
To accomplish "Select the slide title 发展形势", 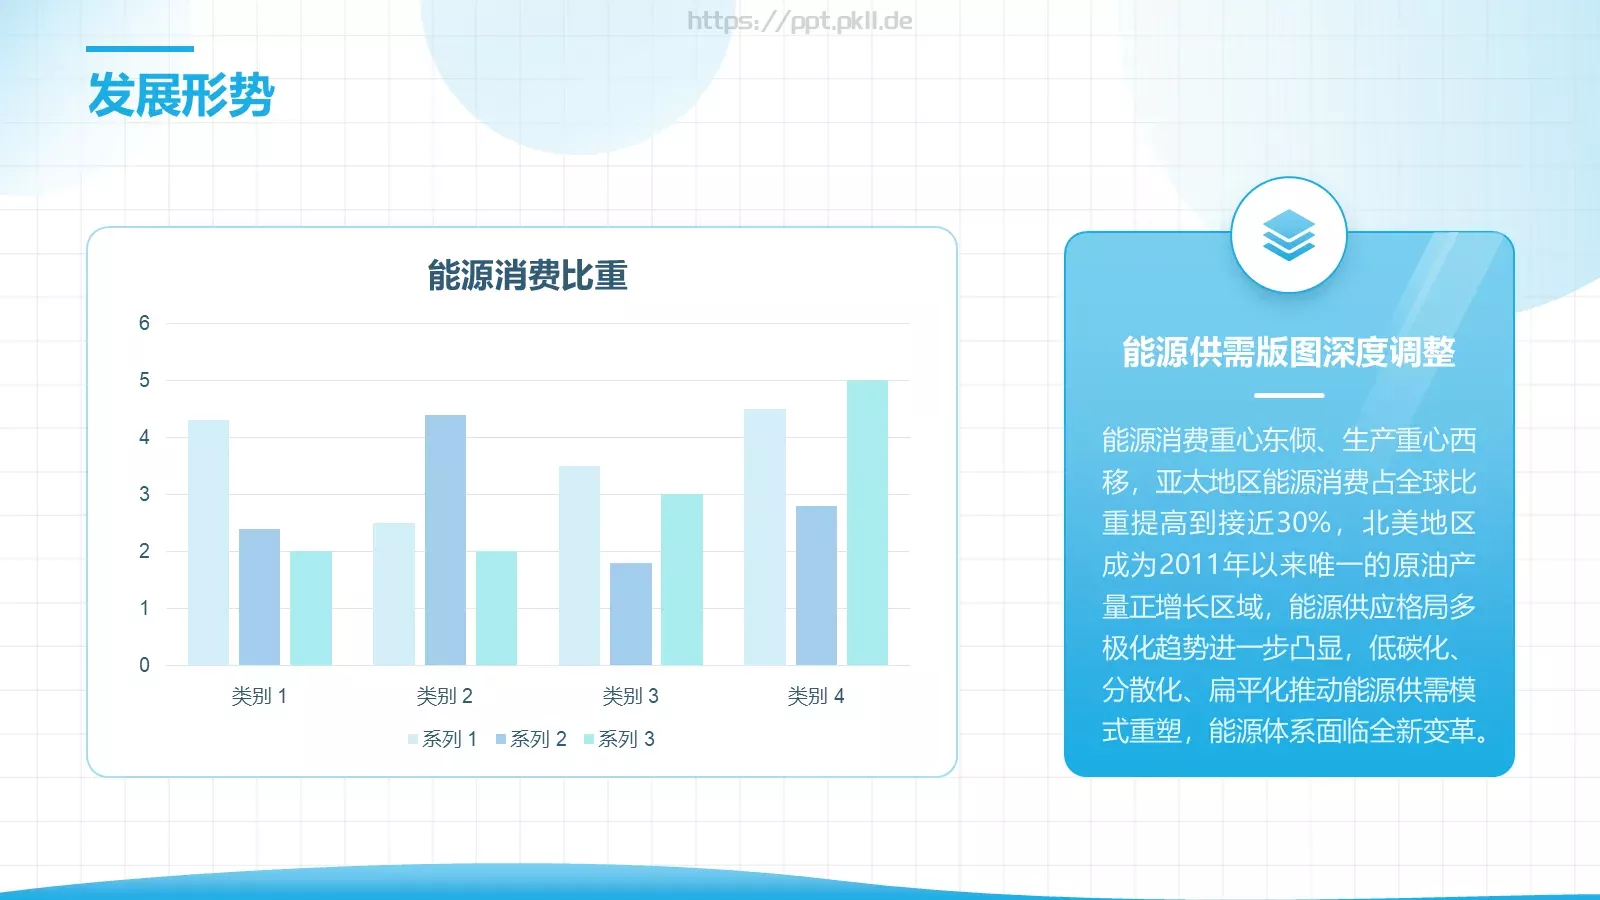I will pyautogui.click(x=181, y=96).
